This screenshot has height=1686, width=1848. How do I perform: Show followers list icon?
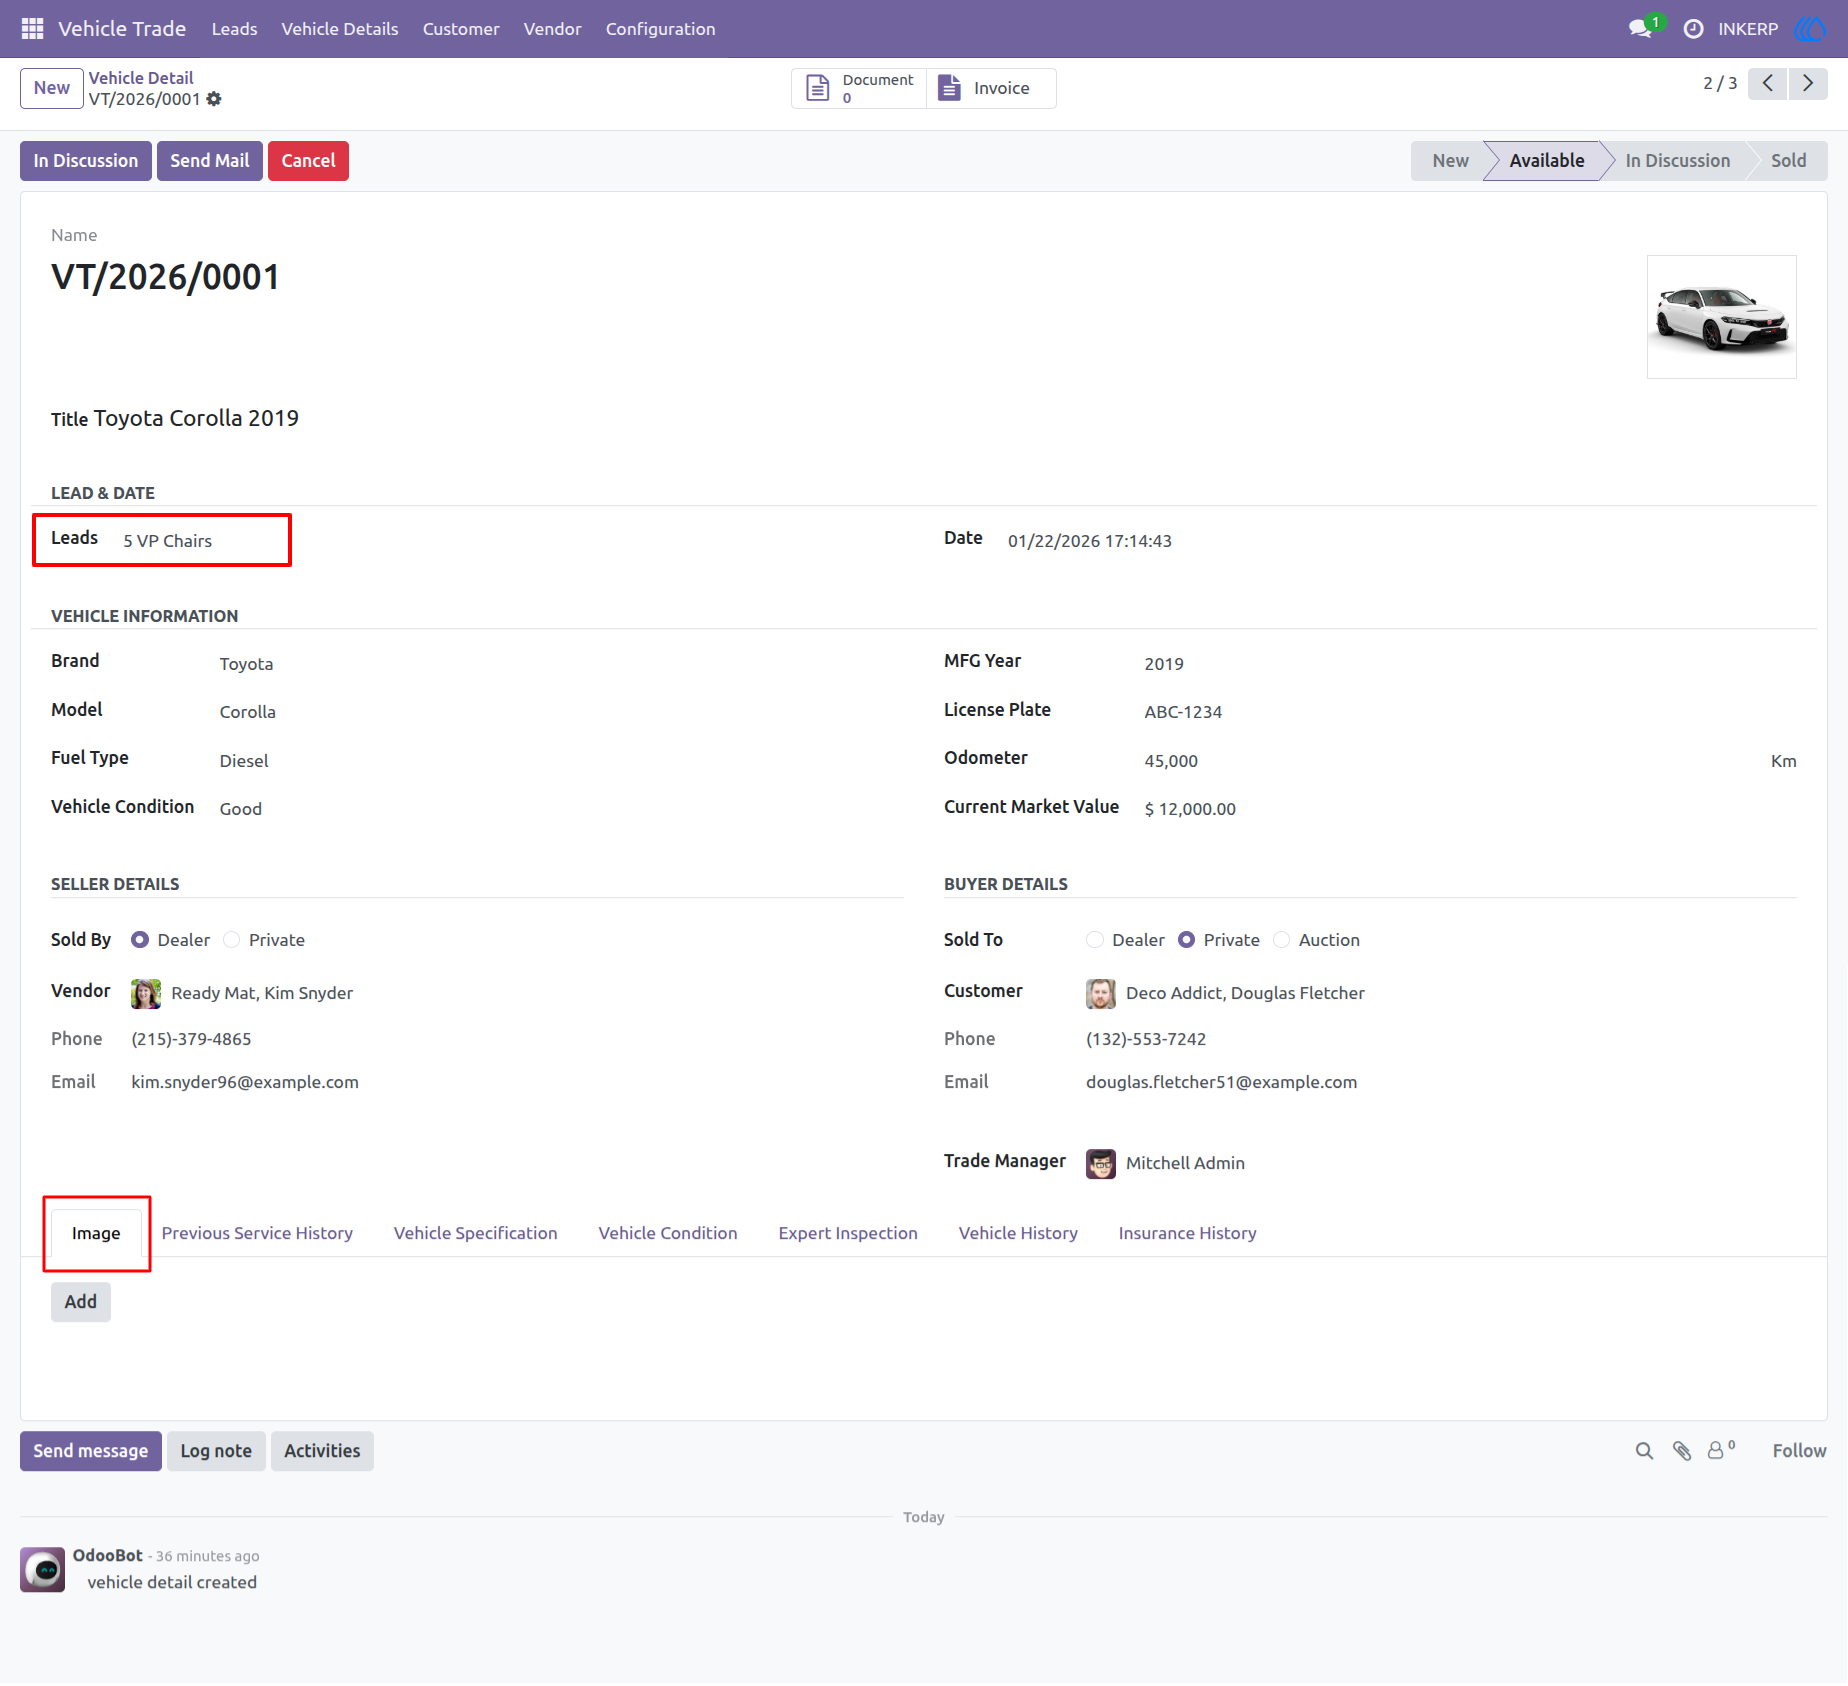click(x=1720, y=1450)
